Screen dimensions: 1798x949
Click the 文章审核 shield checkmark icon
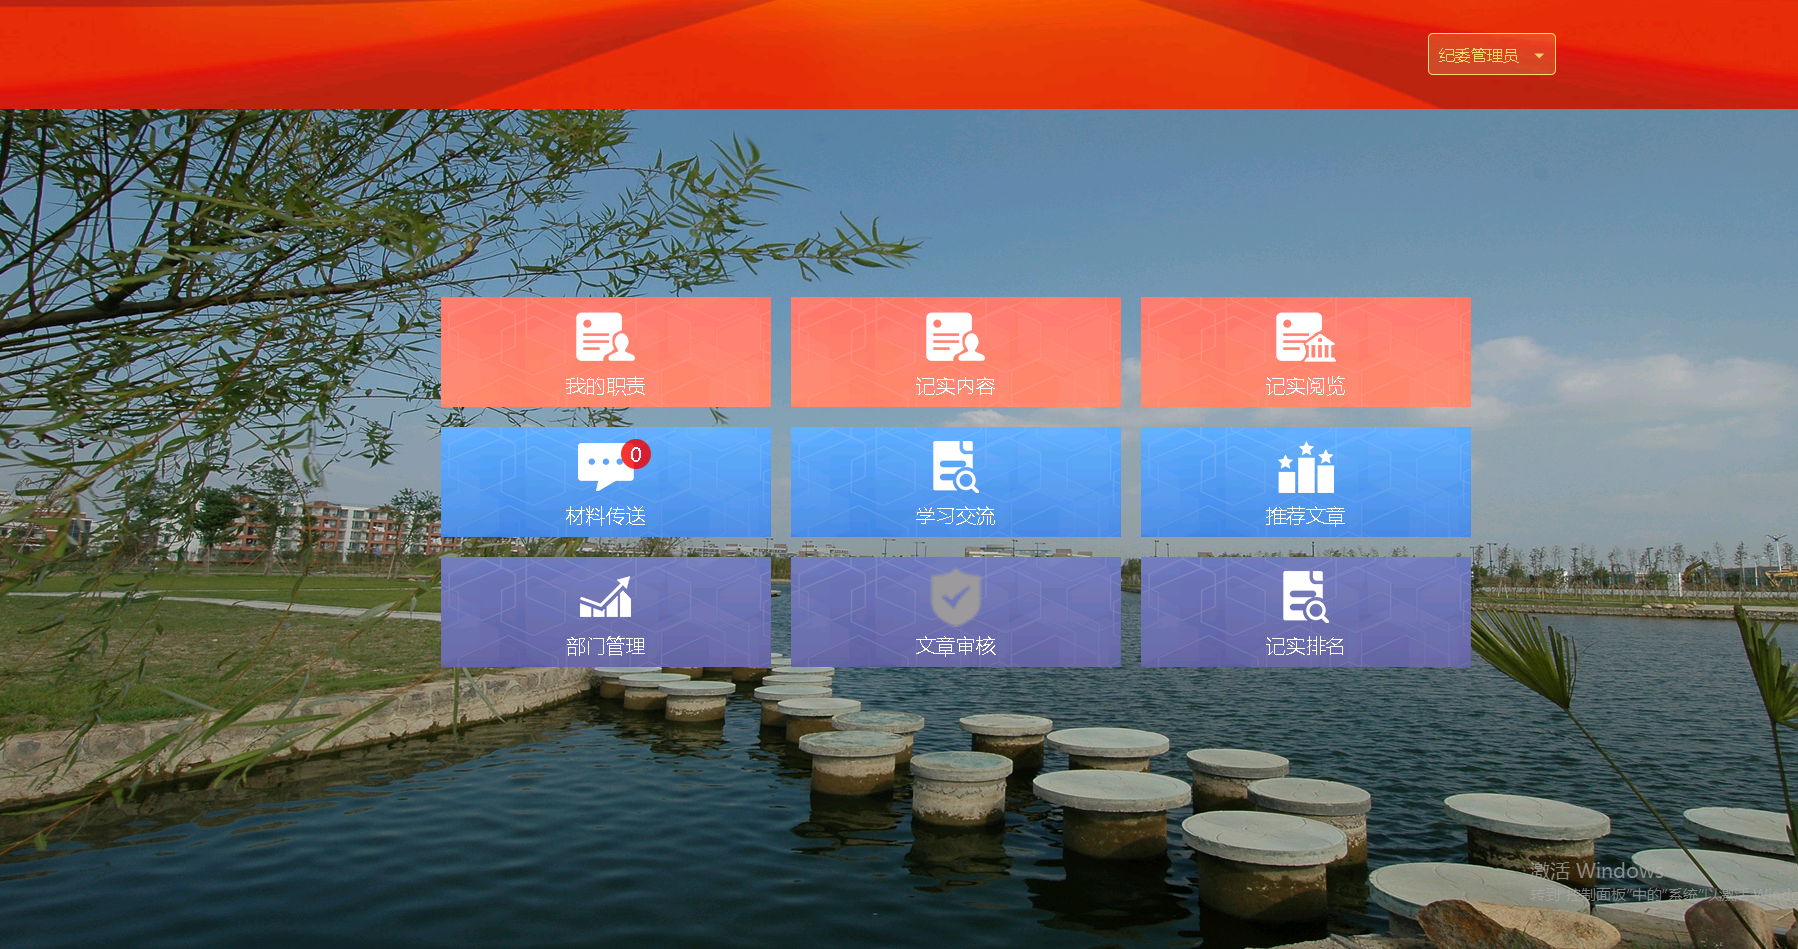[x=955, y=597]
